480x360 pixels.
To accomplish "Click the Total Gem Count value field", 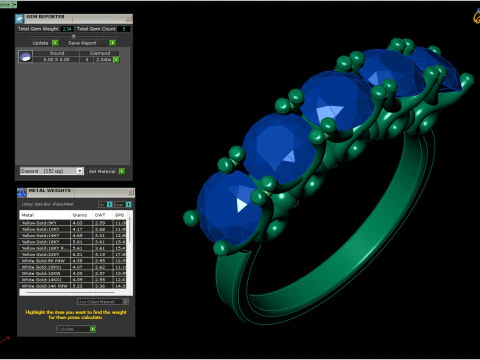I will pyautogui.click(x=124, y=29).
